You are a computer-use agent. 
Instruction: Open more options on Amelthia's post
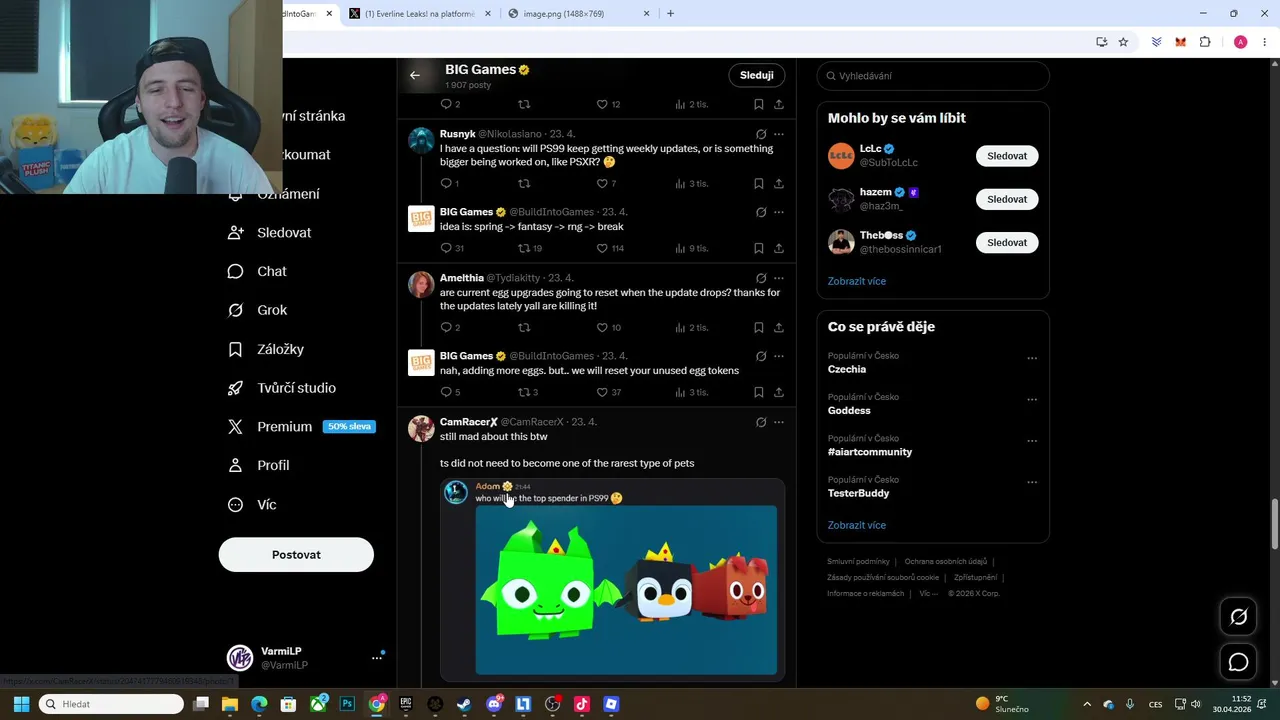pyautogui.click(x=778, y=278)
